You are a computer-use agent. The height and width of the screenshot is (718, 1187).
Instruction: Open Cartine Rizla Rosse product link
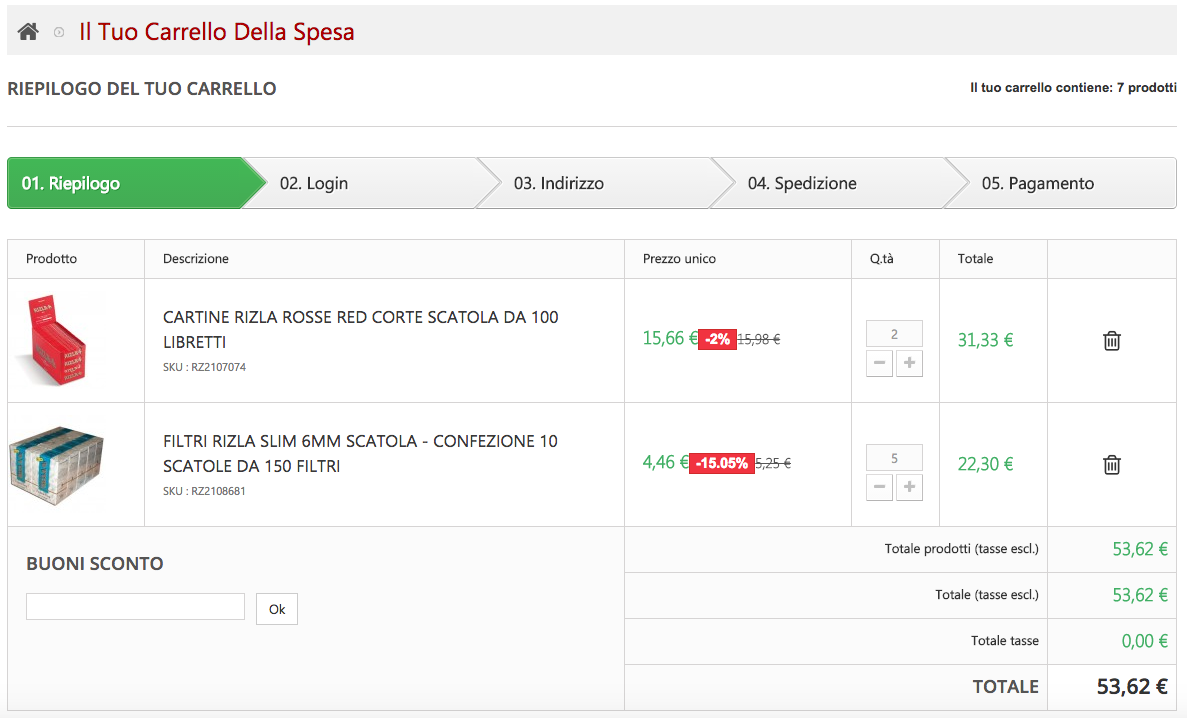click(360, 329)
